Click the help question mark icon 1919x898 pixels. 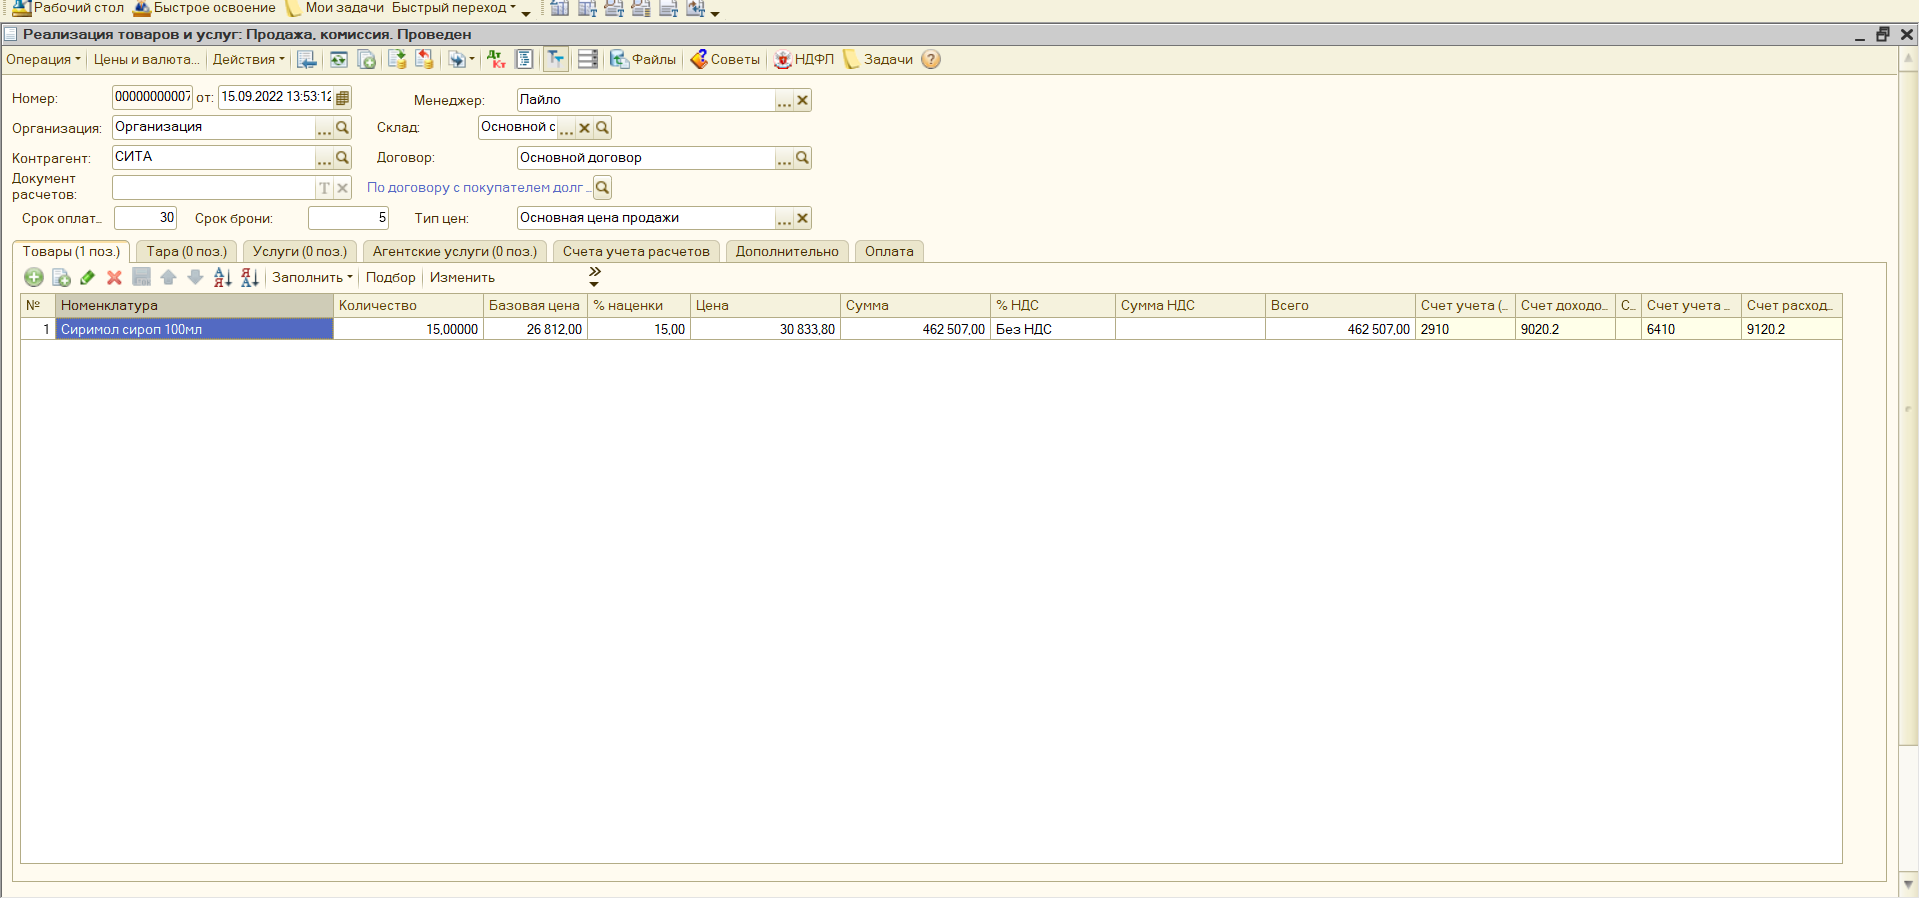coord(931,60)
